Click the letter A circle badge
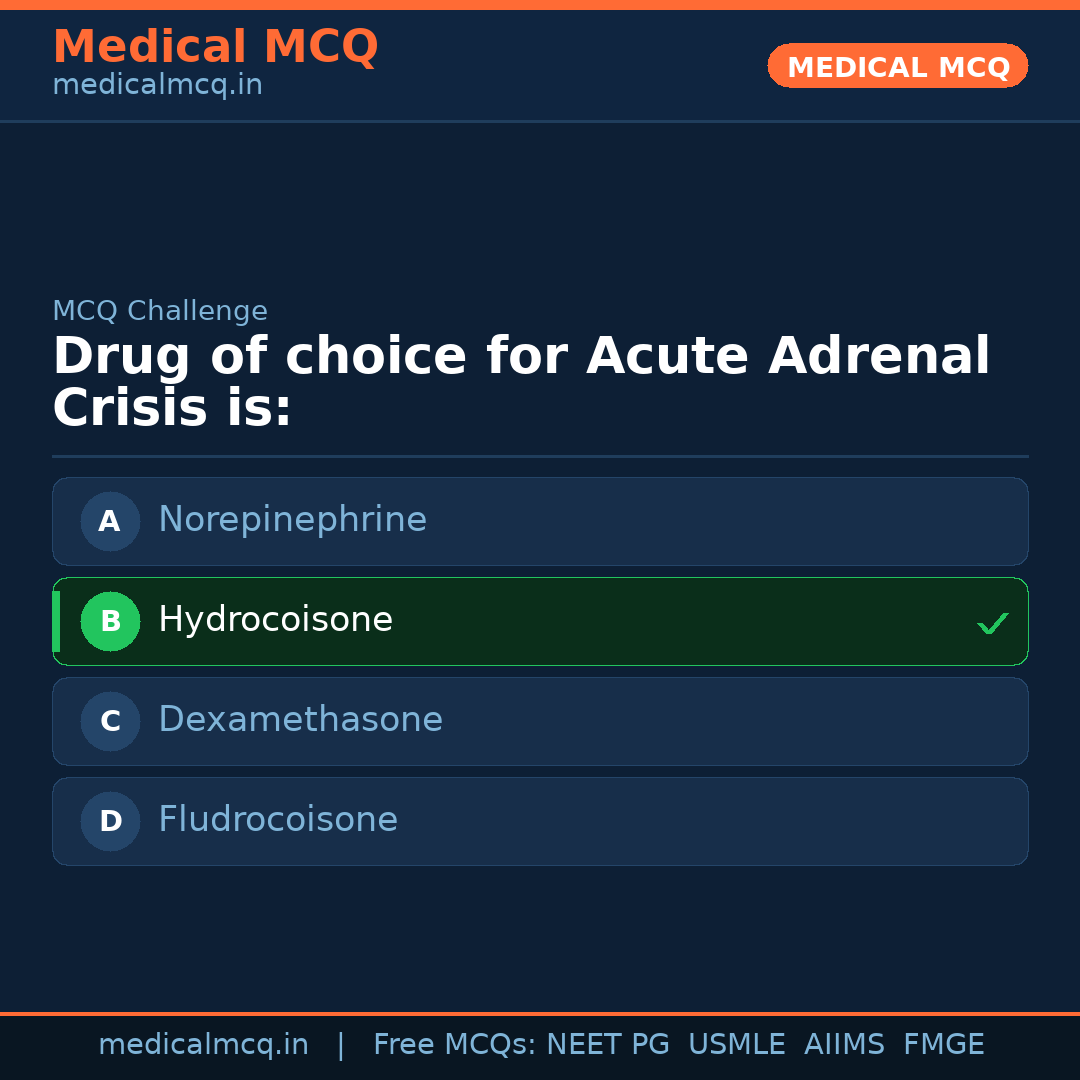Viewport: 1080px width, 1080px height. pyautogui.click(x=110, y=521)
